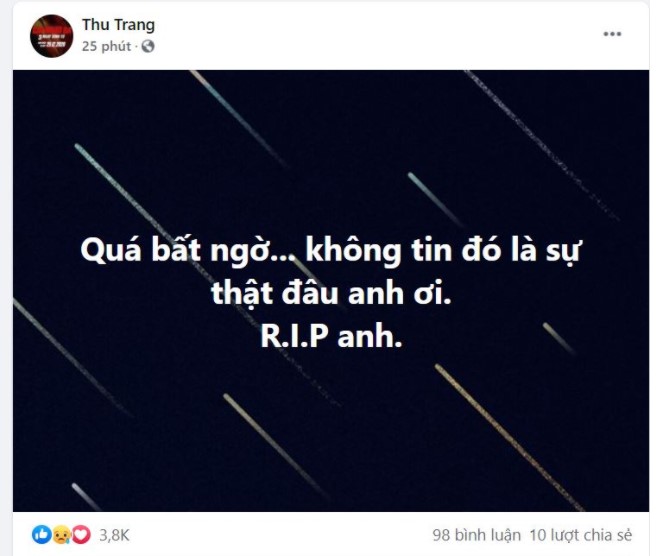Open the 3,8K reactions count list

[114, 535]
